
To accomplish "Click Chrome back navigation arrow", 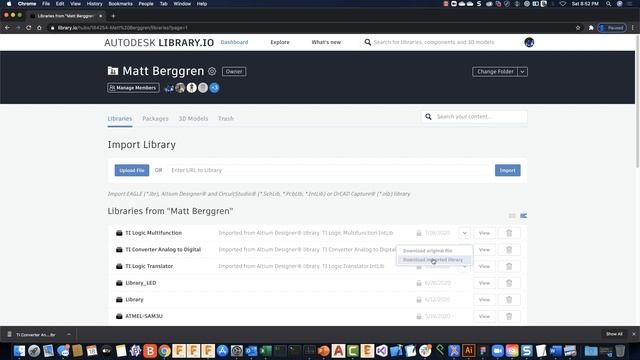I will 7,28.
